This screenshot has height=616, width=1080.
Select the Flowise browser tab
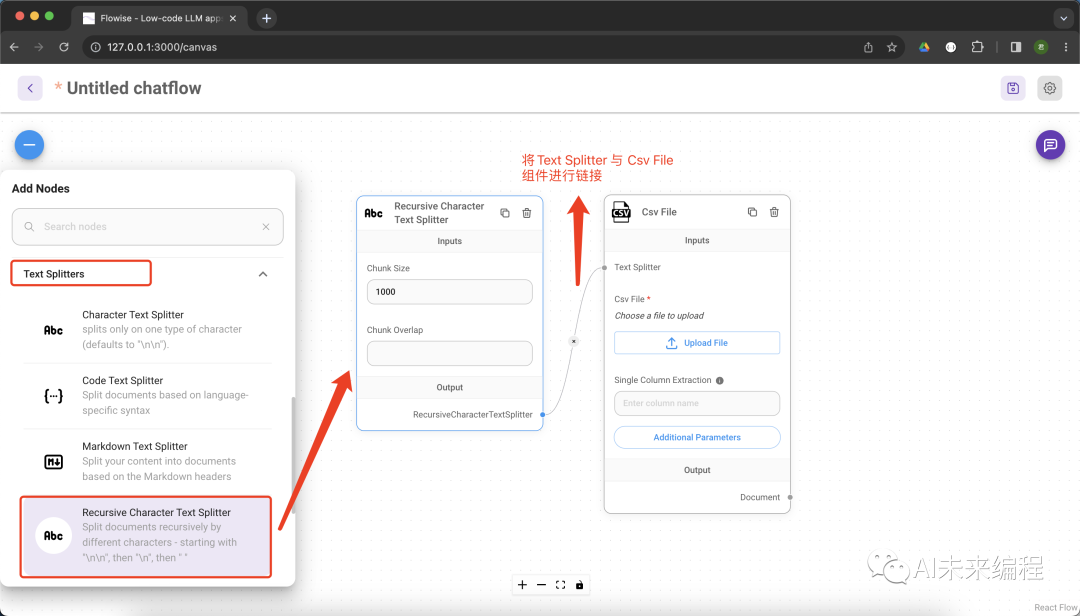[158, 19]
